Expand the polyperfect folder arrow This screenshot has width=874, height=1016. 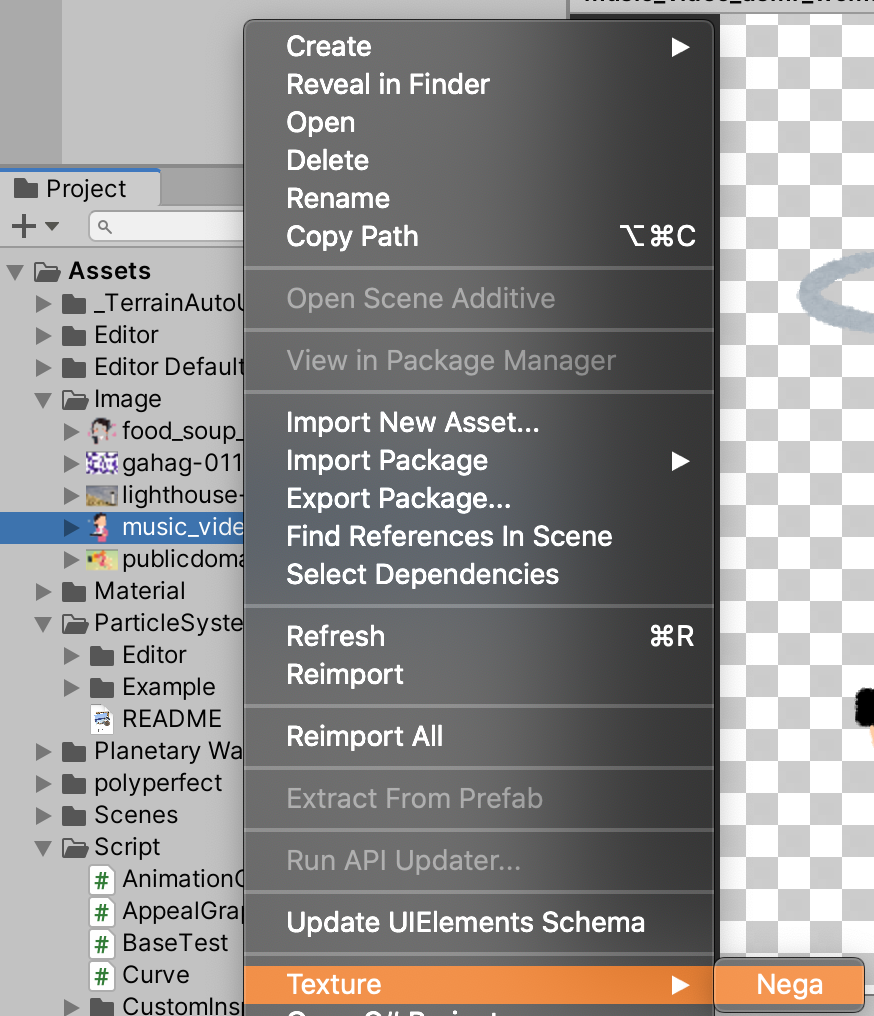43,783
